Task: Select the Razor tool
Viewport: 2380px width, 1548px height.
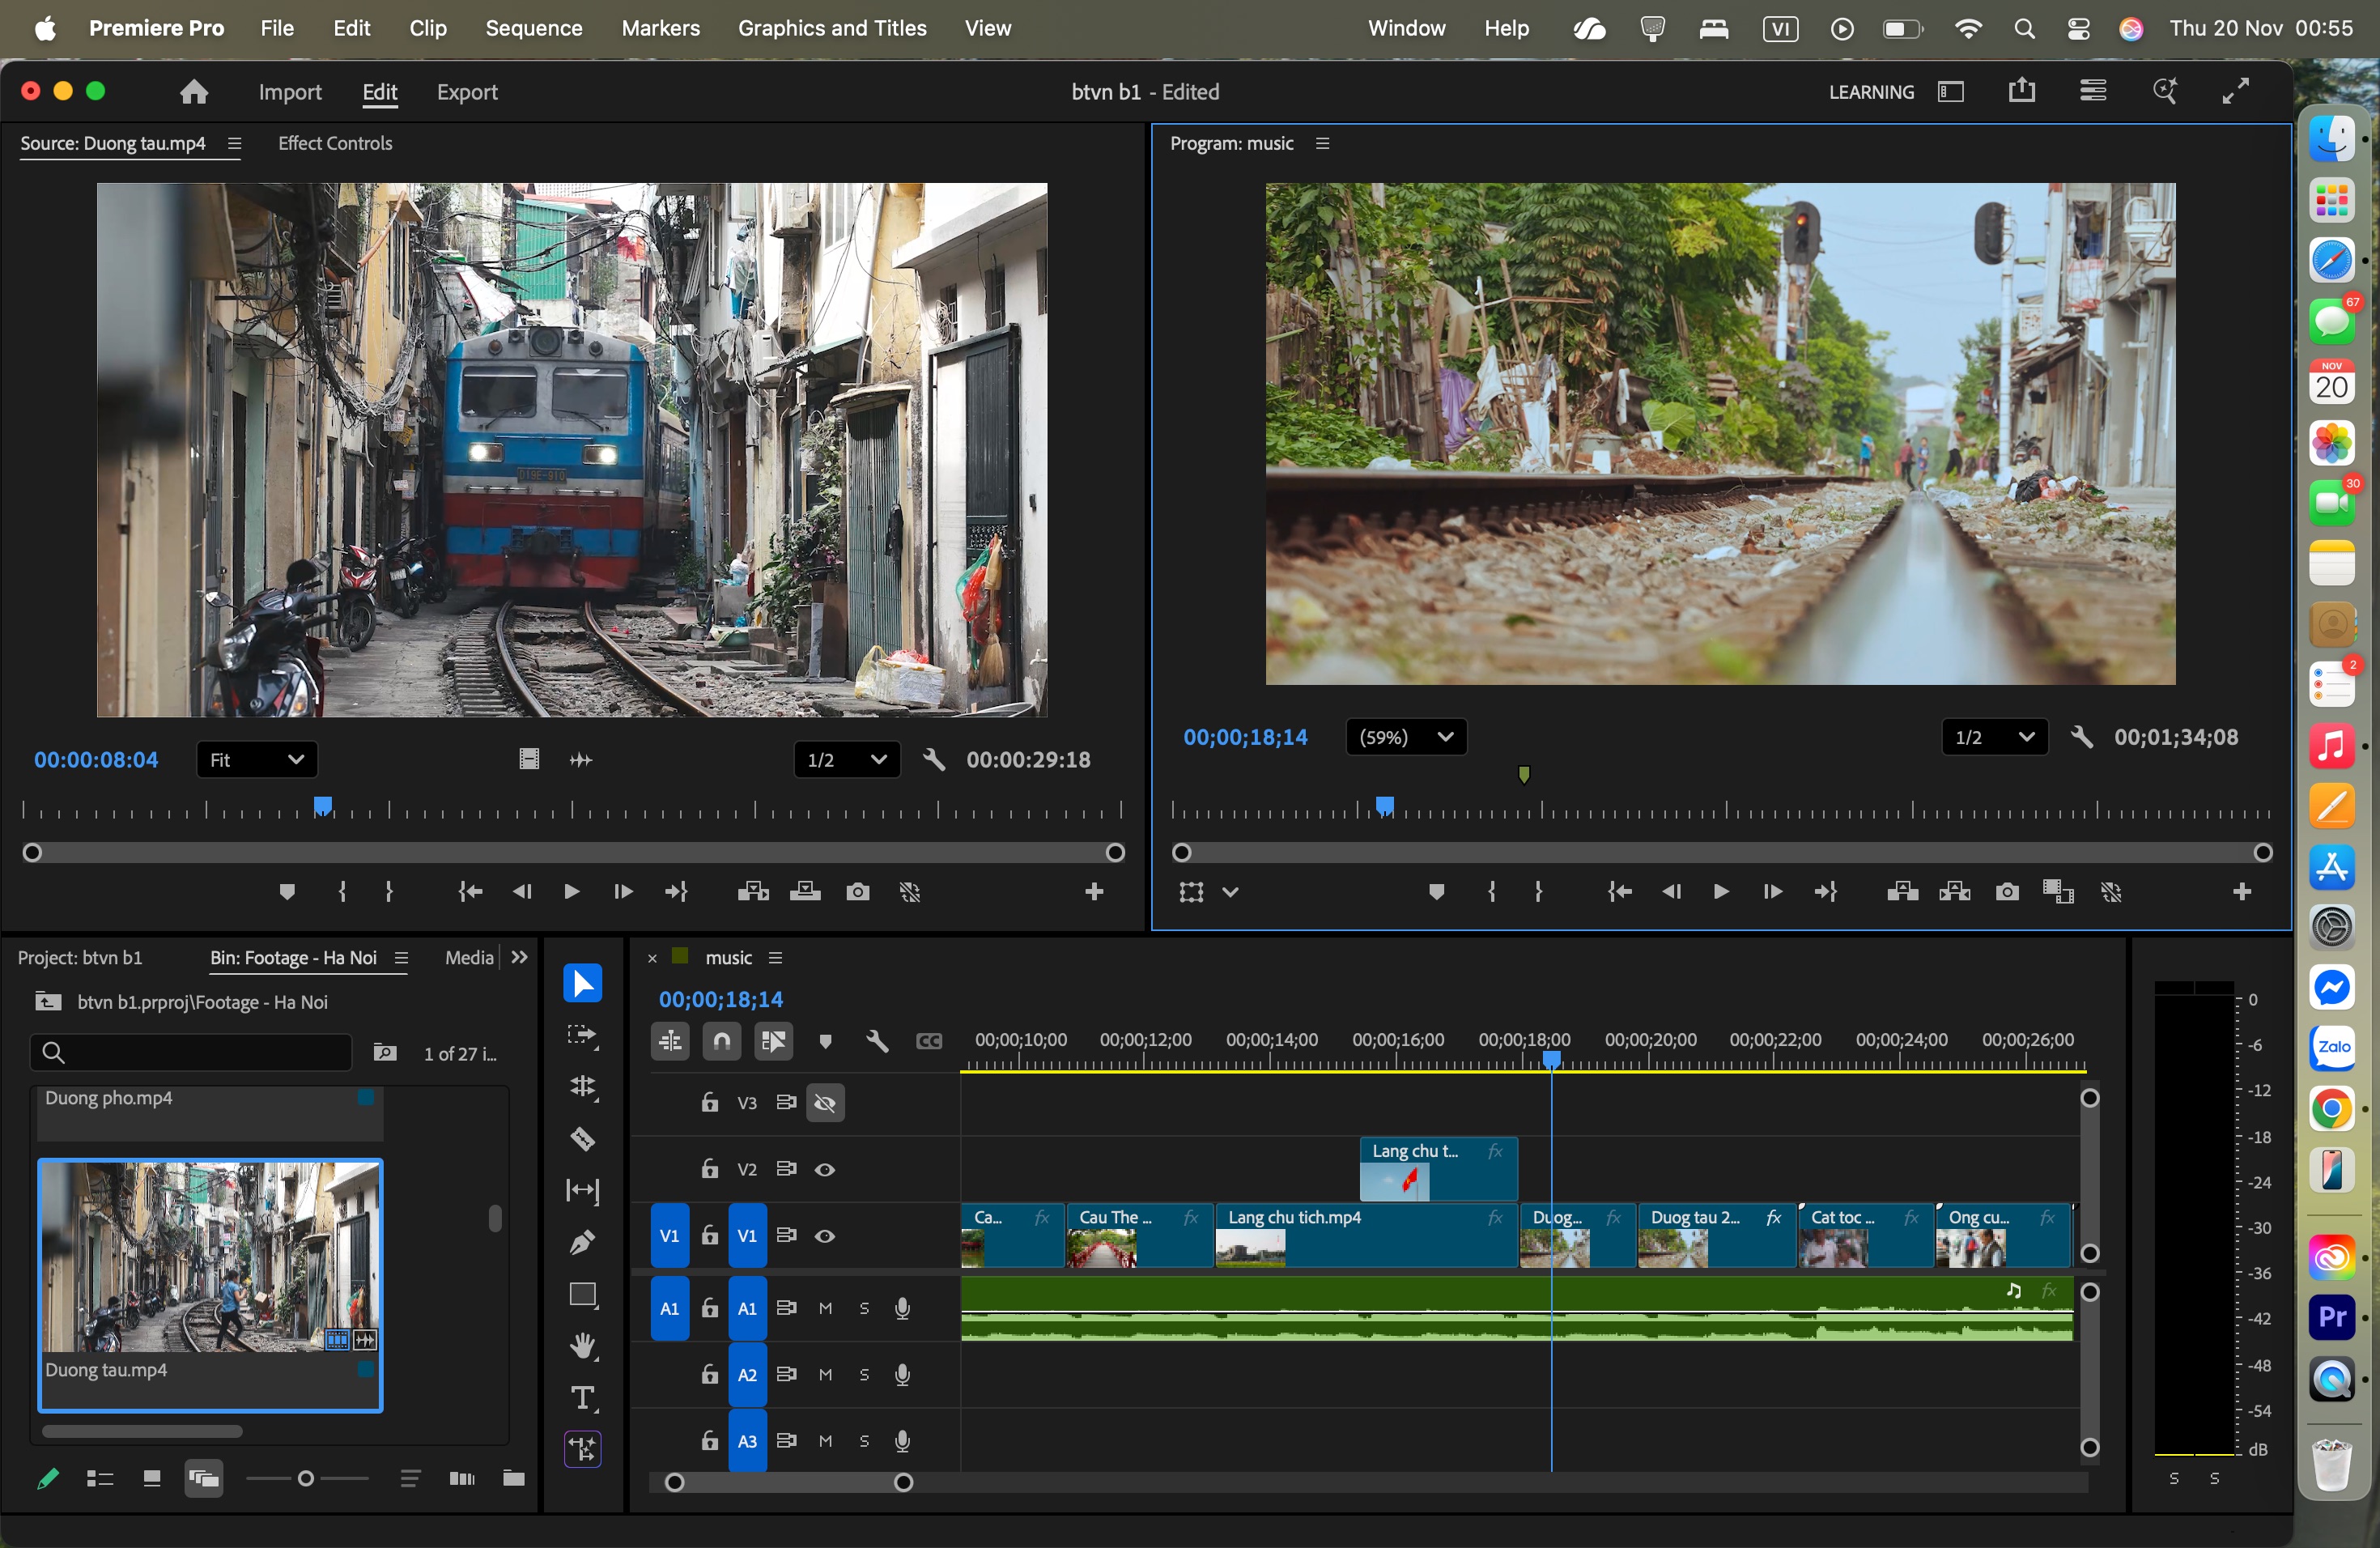Action: pos(582,1139)
